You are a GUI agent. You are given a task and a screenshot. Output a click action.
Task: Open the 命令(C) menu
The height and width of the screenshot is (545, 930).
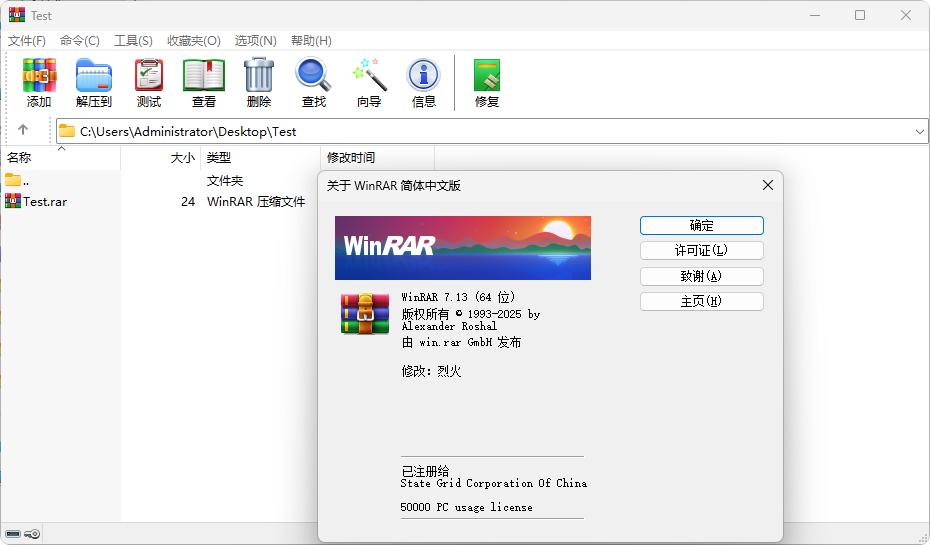click(x=79, y=40)
